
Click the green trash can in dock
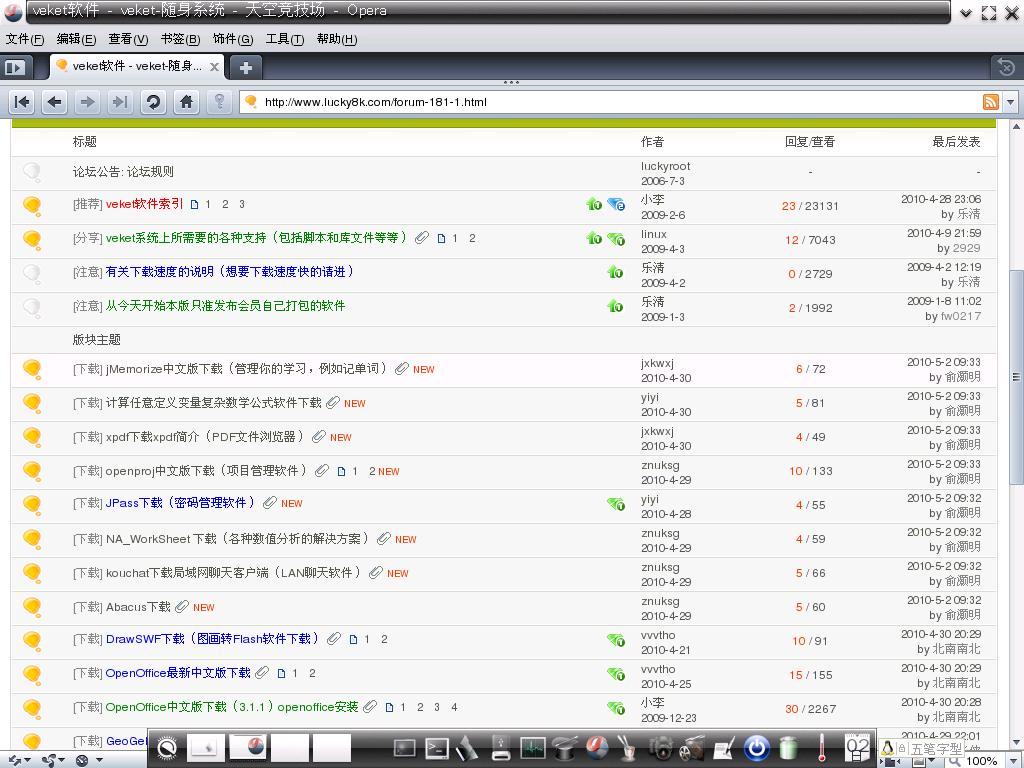(789, 748)
